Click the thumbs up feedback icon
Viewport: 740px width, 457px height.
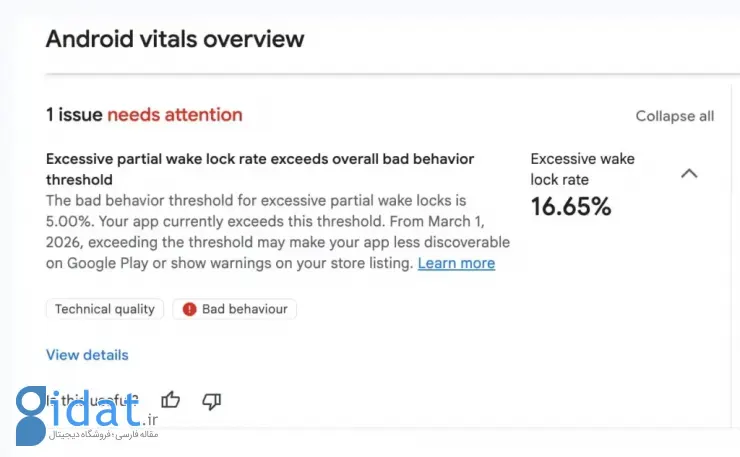click(171, 401)
